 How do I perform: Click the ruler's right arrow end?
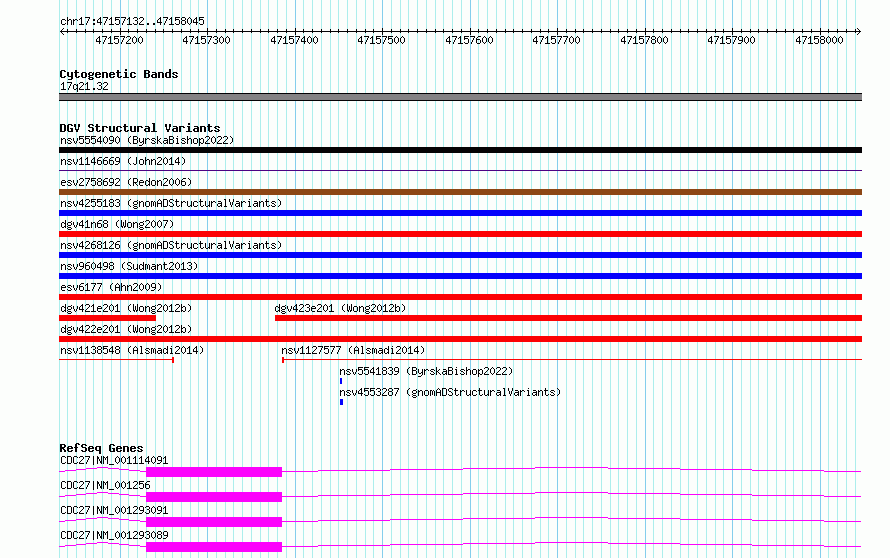click(859, 32)
